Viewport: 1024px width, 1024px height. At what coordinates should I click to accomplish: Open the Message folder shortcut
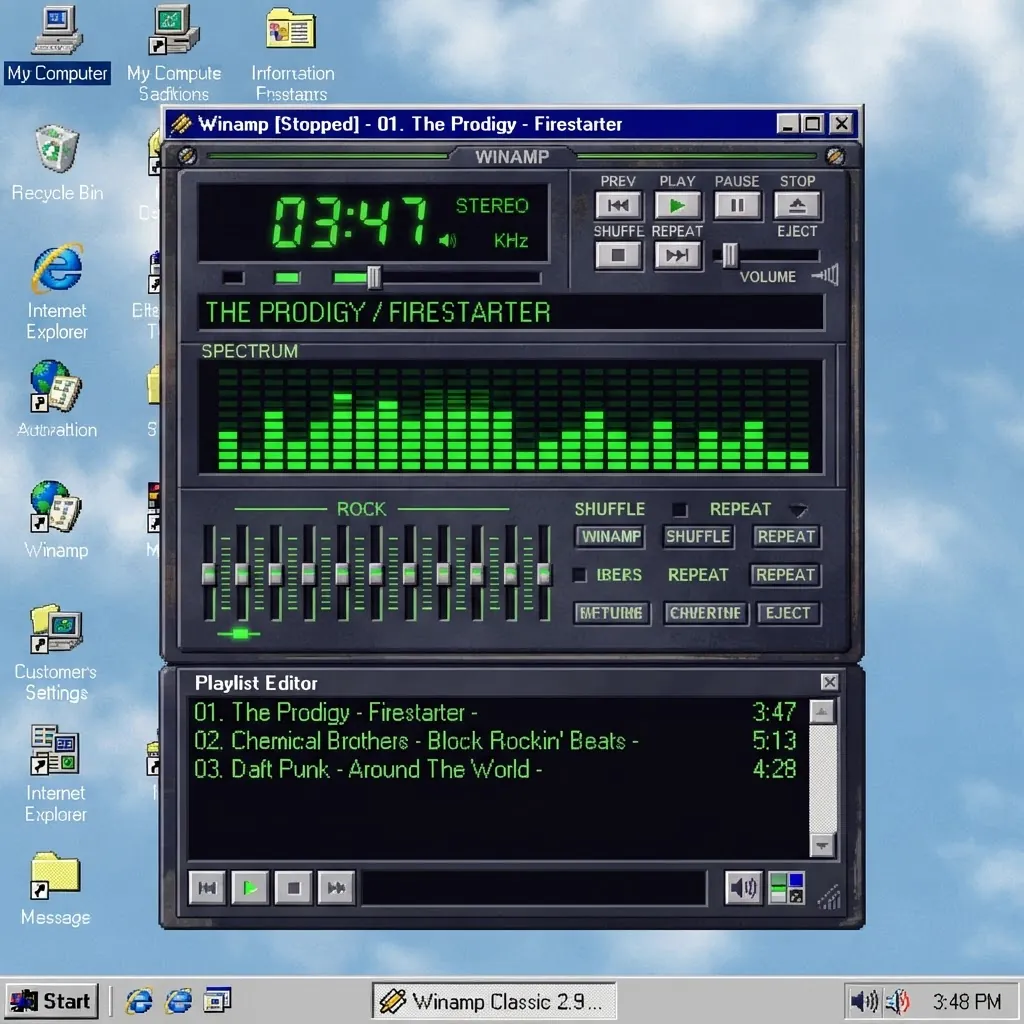pyautogui.click(x=56, y=889)
